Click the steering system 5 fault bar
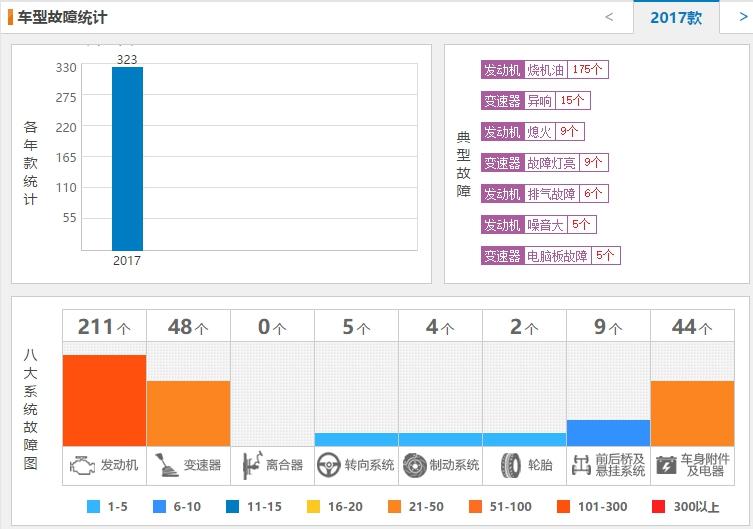 [356, 440]
